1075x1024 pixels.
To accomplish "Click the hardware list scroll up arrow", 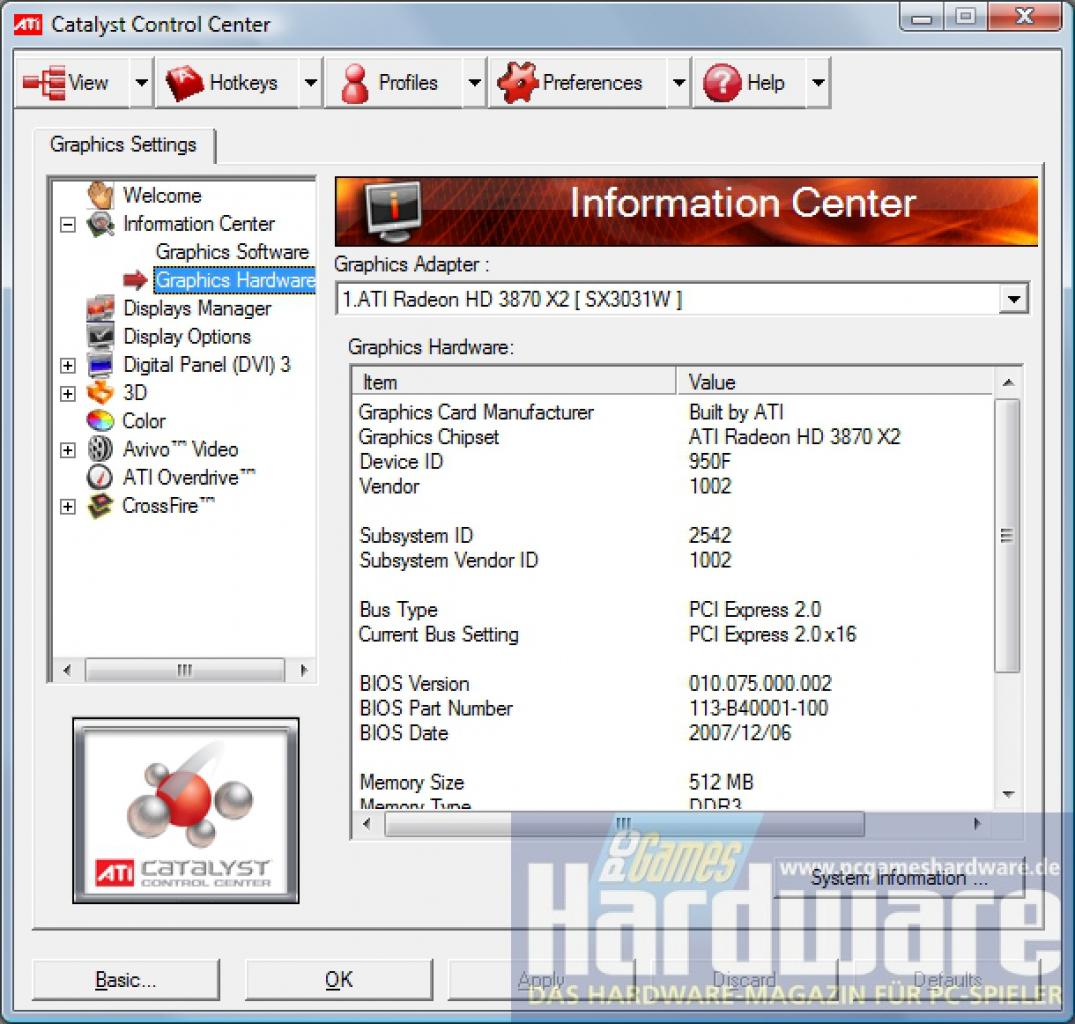I will click(1008, 382).
